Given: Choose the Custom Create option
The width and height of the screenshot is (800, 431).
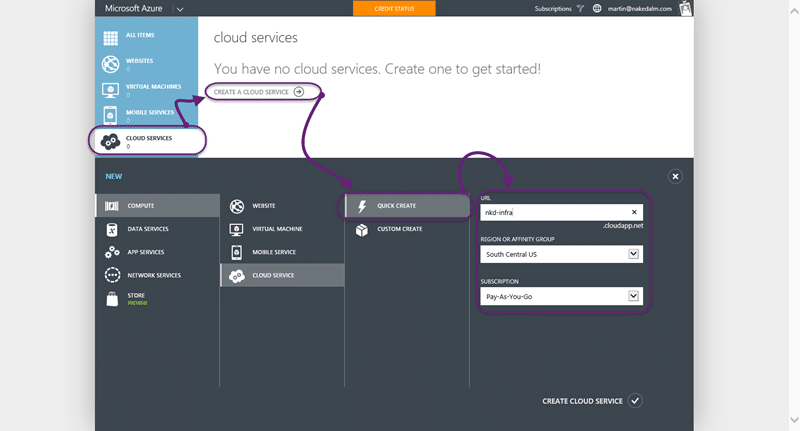Looking at the screenshot, I should pyautogui.click(x=407, y=230).
